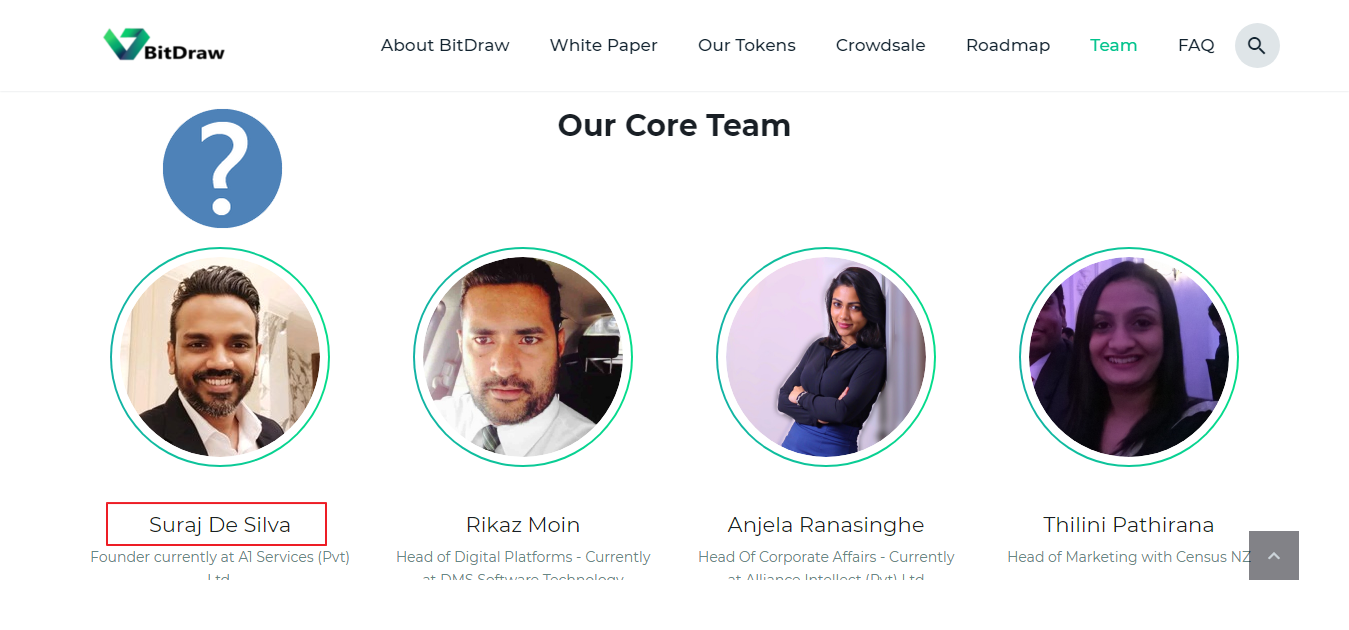Go to the White Paper page
The height and width of the screenshot is (630, 1349).
tap(604, 45)
